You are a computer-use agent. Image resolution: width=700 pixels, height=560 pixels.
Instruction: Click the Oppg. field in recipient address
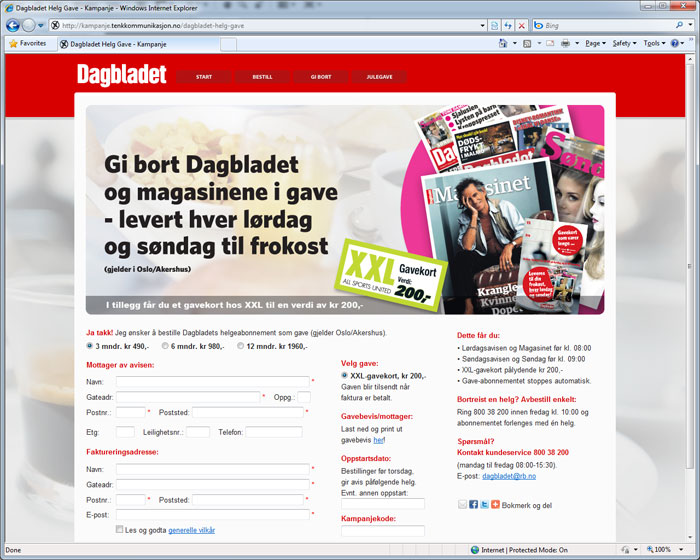[304, 397]
